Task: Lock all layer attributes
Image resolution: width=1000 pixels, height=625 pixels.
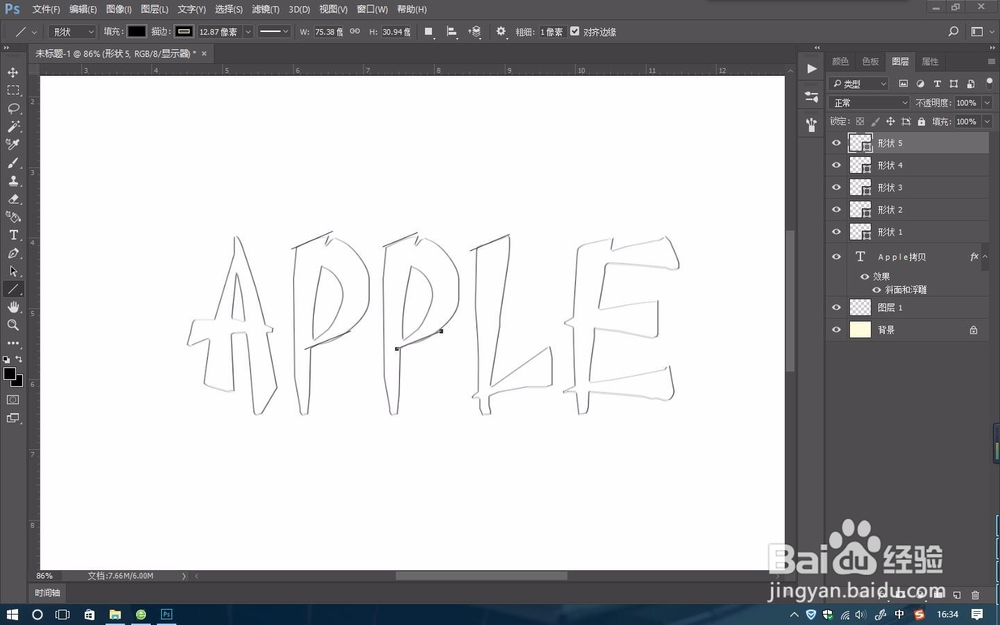Action: 921,121
